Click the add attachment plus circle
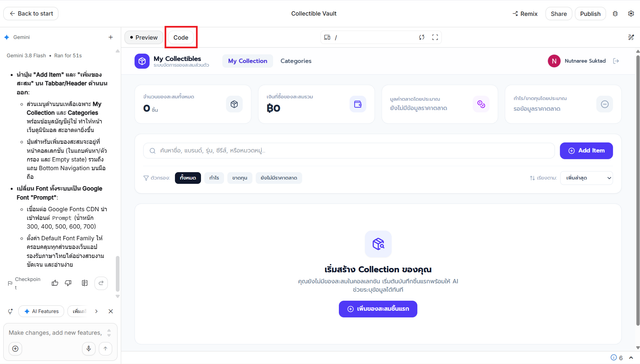 [15, 348]
